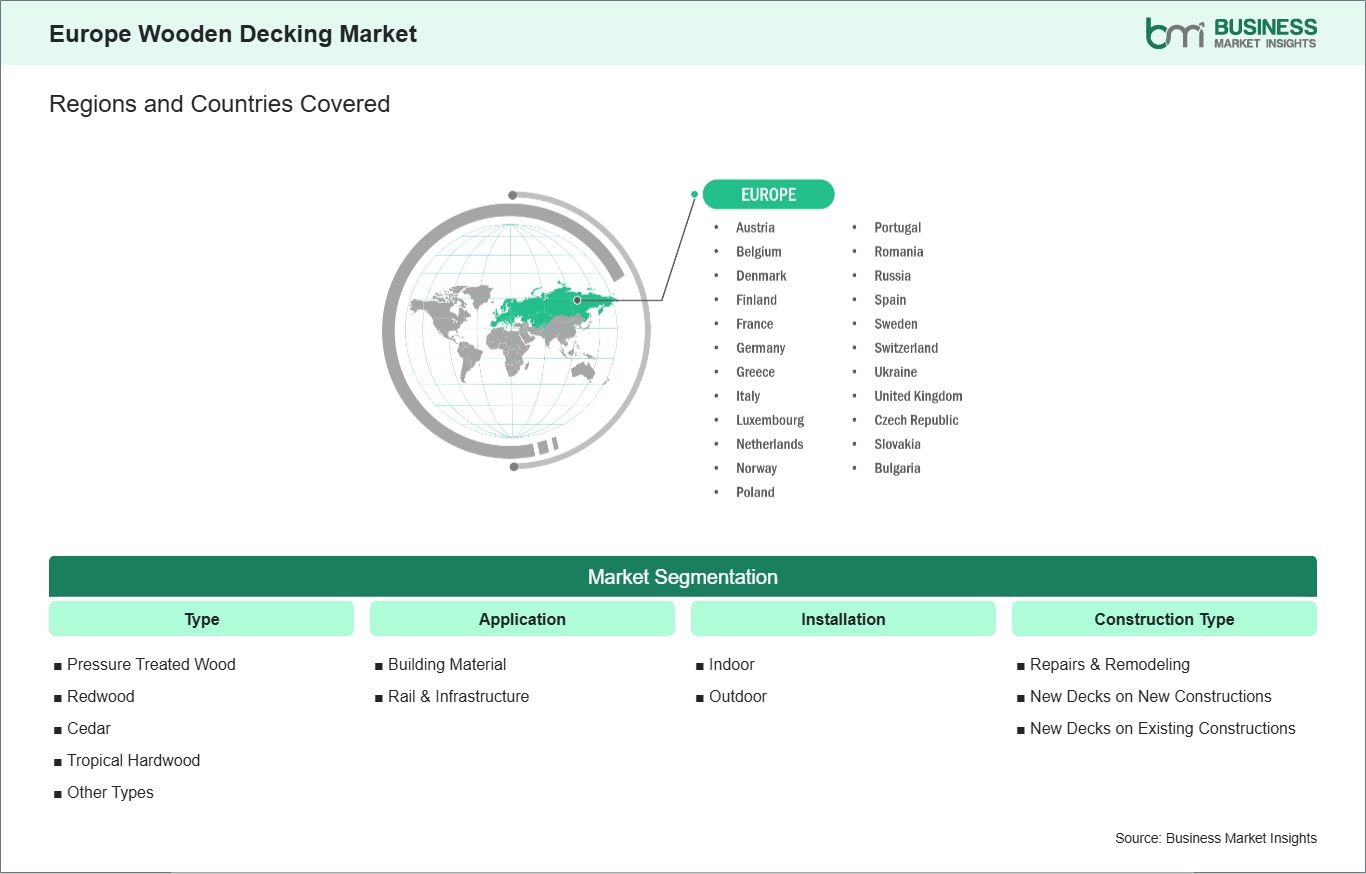Click 'Portugal' in the country list
This screenshot has height=874, width=1366.
tap(897, 228)
